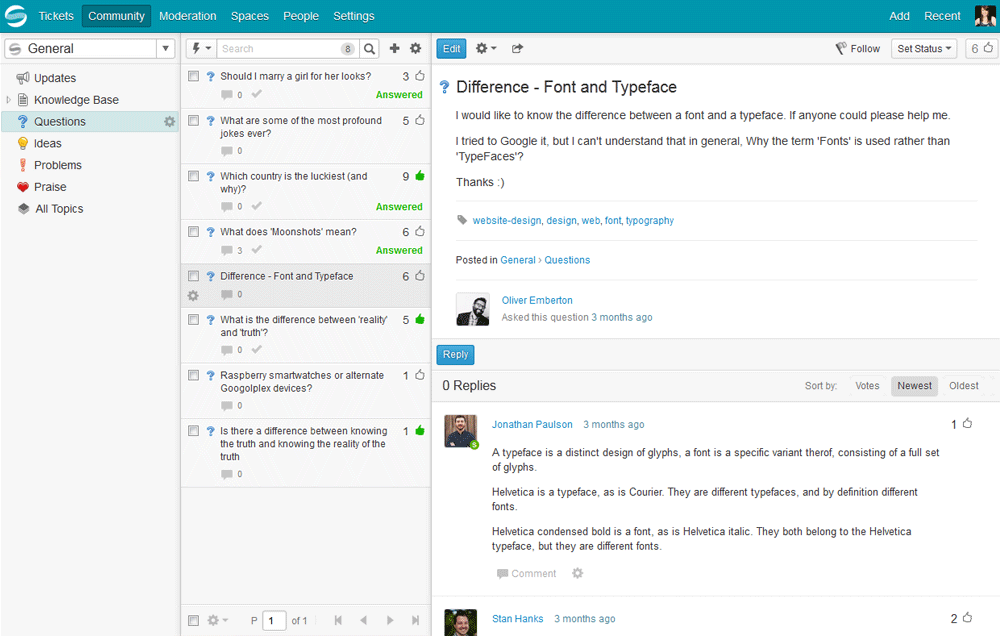Toggle the select-all checkbox at list bottom
Image resolution: width=1000 pixels, height=636 pixels.
click(193, 621)
